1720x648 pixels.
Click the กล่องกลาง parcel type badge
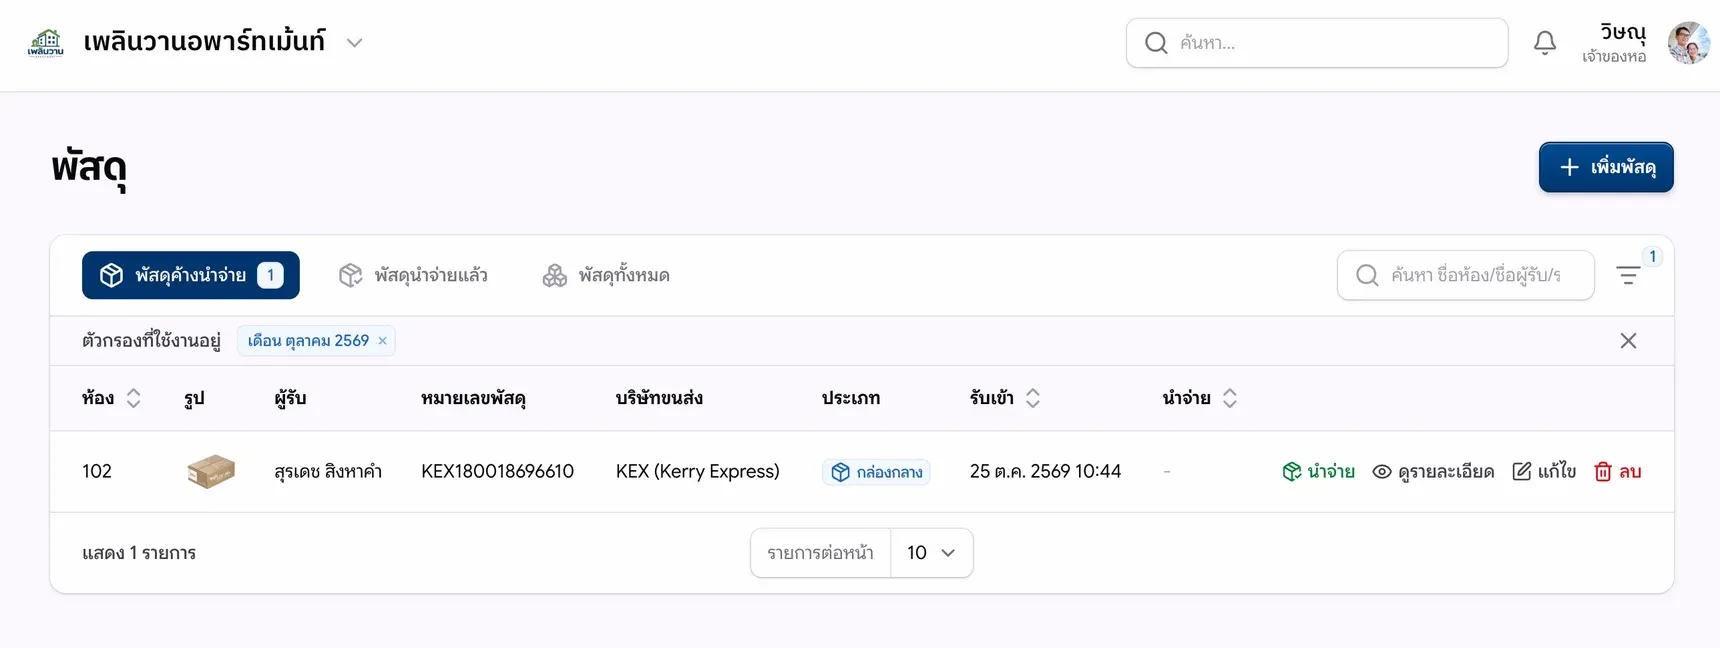click(x=876, y=472)
